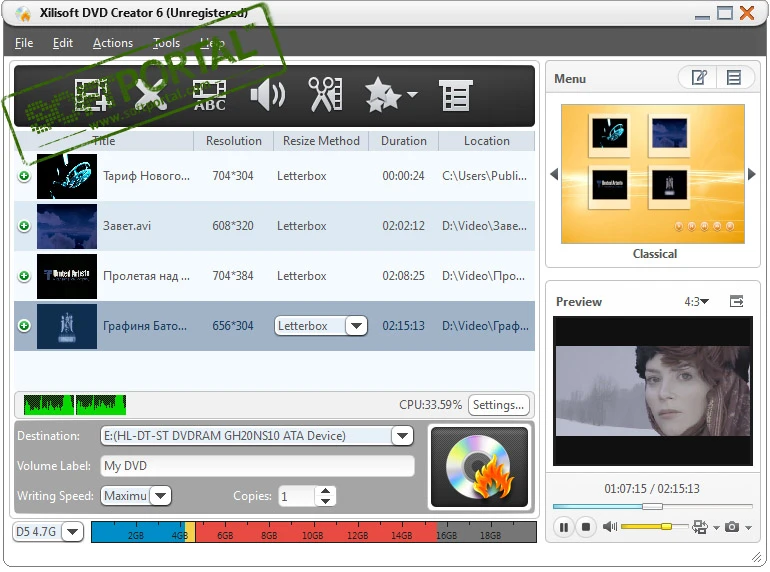The width and height of the screenshot is (770, 572).
Task: Click the preview playback seek slider
Action: [652, 506]
